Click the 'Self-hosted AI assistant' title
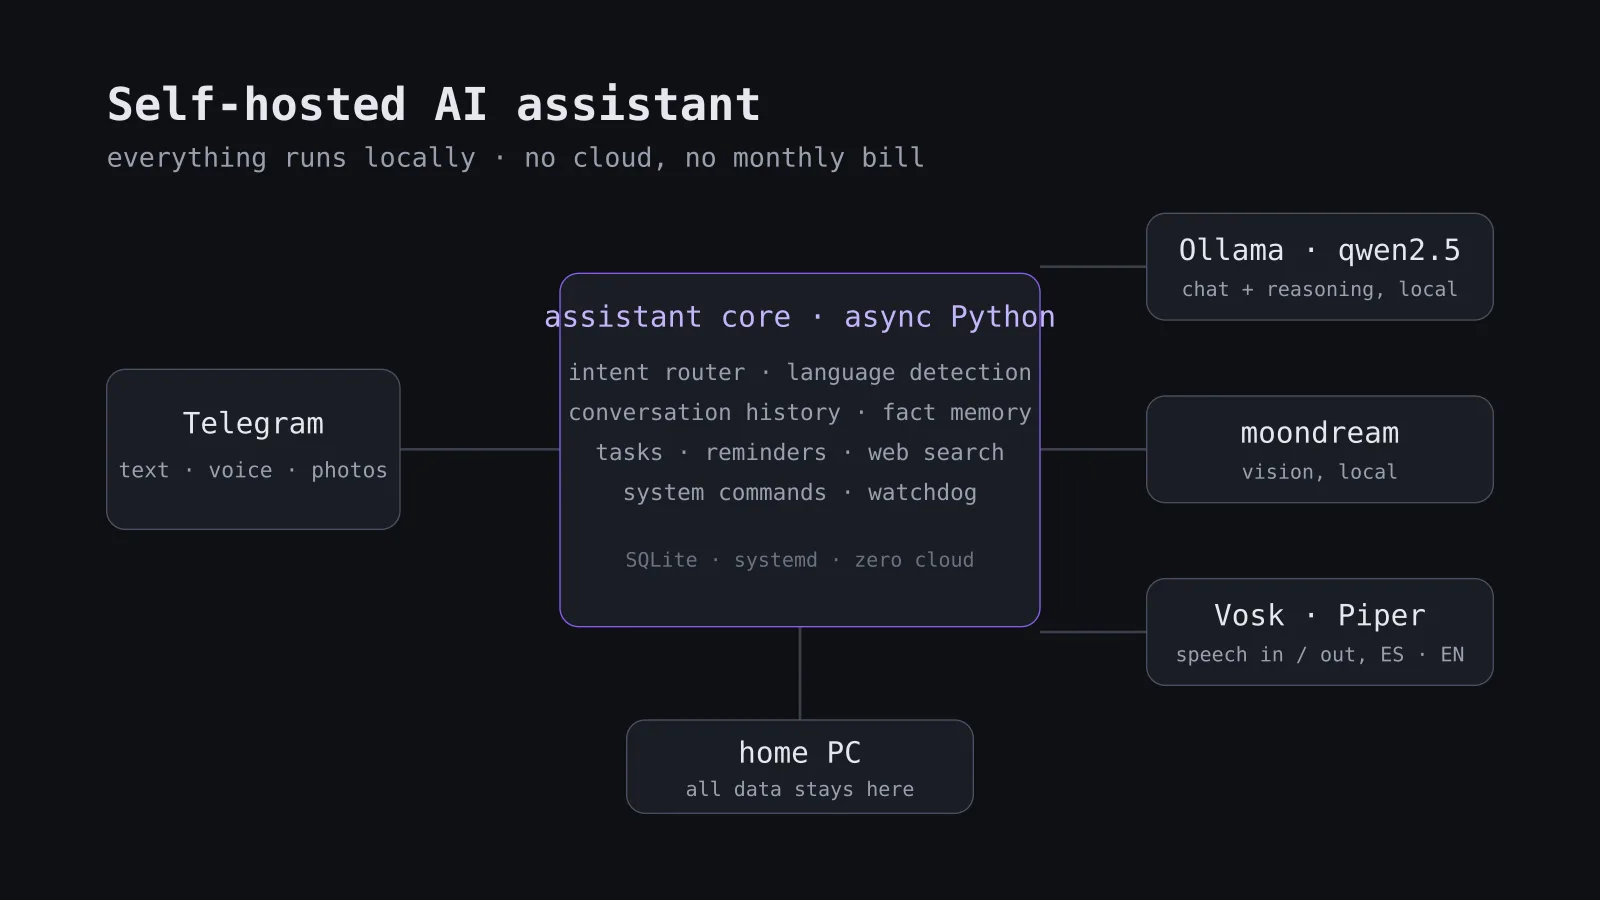 tap(433, 105)
